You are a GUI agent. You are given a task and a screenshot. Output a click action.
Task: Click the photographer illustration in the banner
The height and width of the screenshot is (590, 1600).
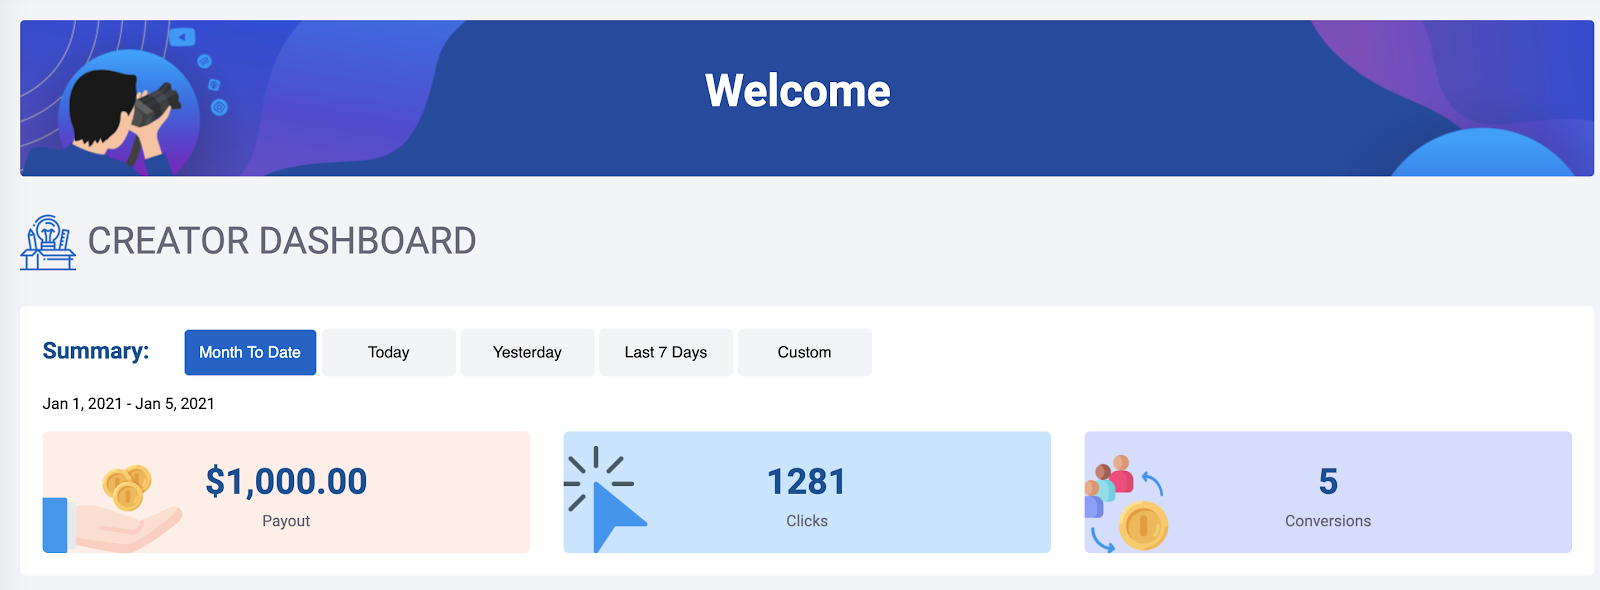(125, 110)
